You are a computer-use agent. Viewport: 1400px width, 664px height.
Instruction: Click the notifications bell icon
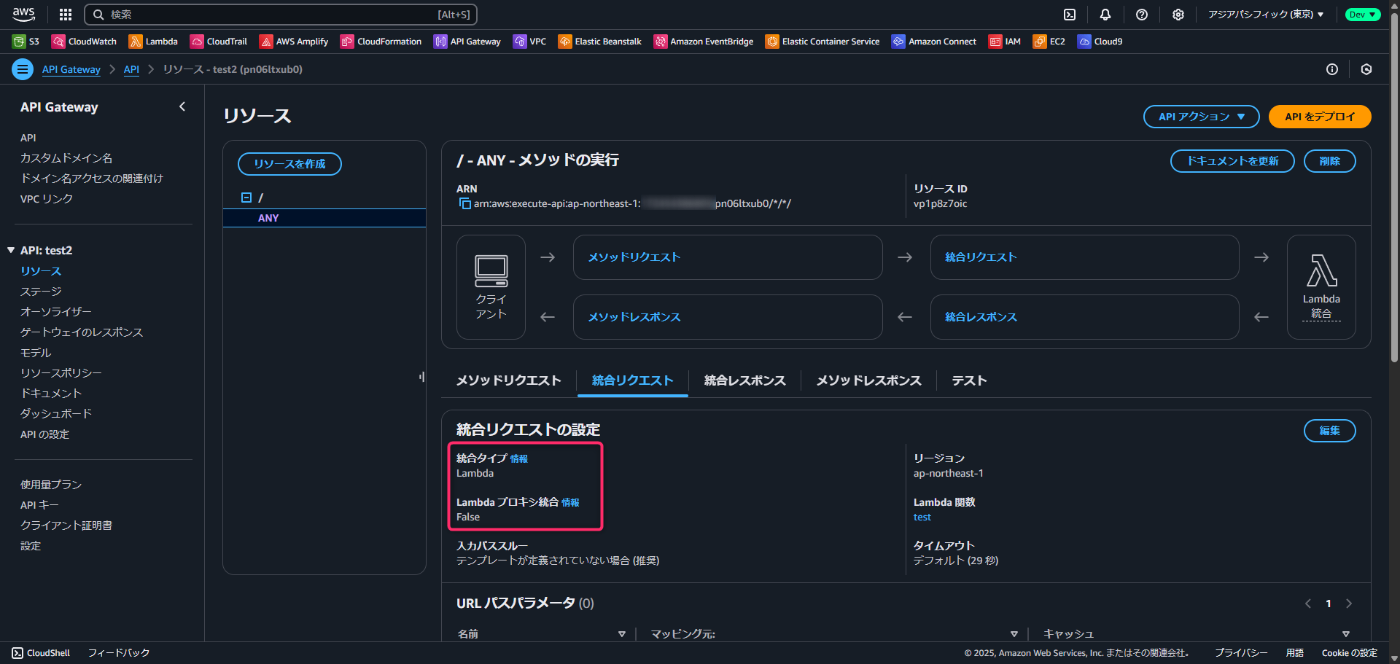tap(1104, 14)
